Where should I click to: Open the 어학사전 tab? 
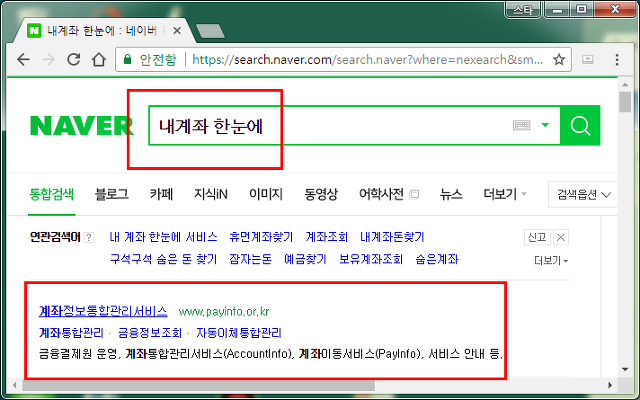tap(381, 194)
